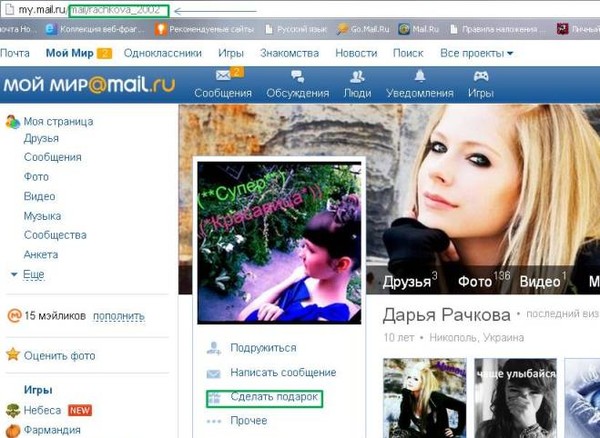The image size is (600, 438).
Task: Click the orange badge next to Мой Мир
Action: click(x=104, y=54)
